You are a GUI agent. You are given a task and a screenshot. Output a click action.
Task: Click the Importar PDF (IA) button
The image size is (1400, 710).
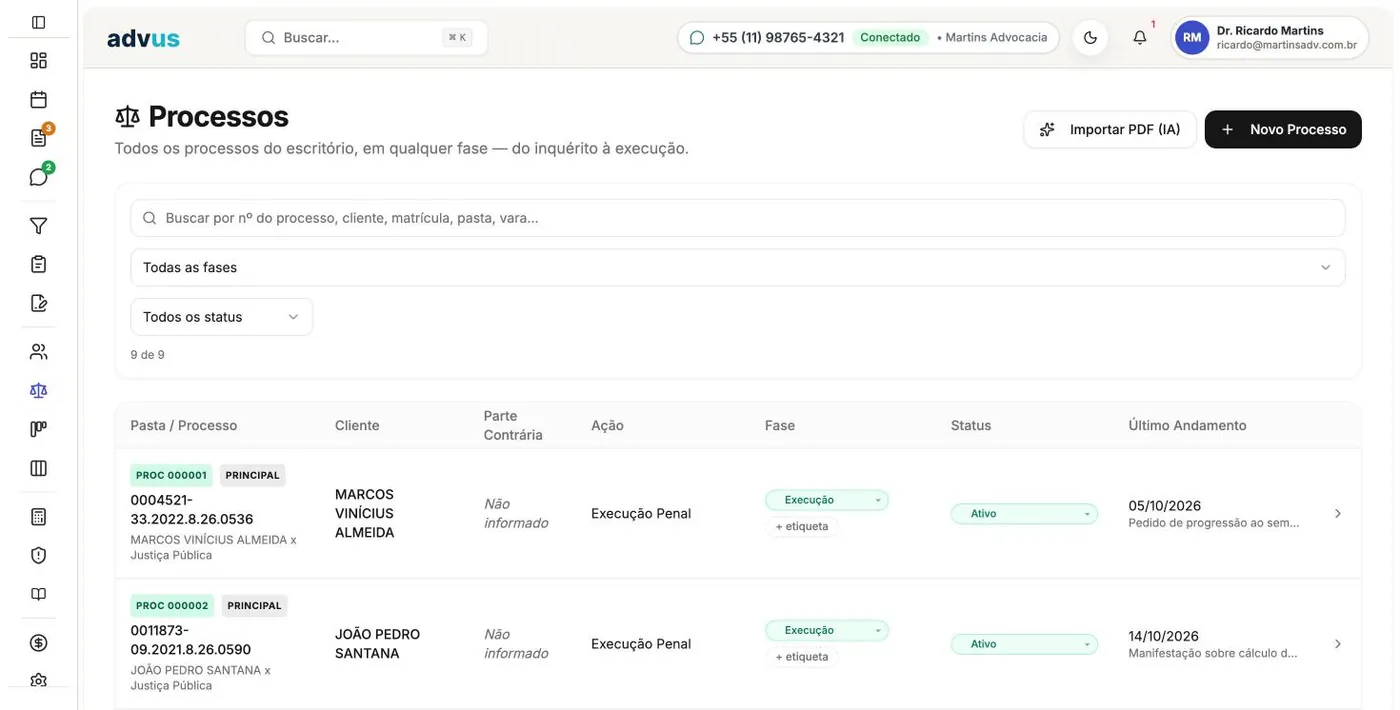[1110, 129]
